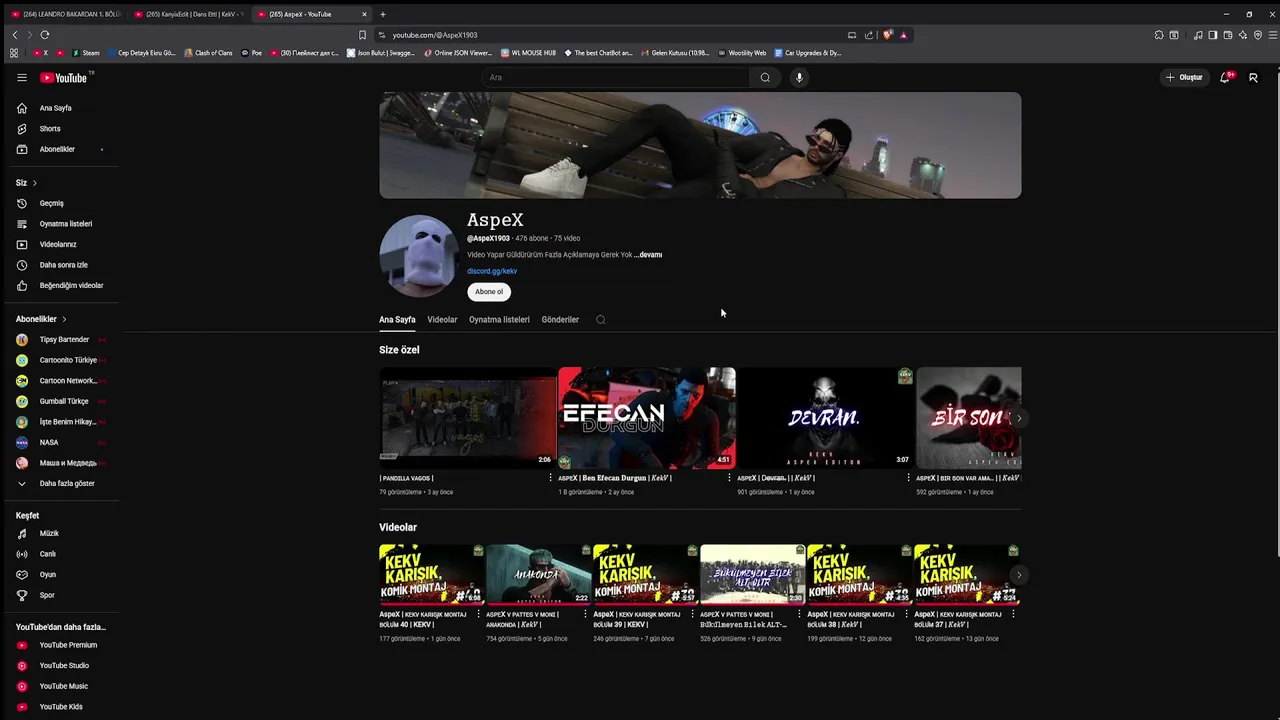The image size is (1280, 720).
Task: Open Beğendiğim videolar list
Action: 71,285
